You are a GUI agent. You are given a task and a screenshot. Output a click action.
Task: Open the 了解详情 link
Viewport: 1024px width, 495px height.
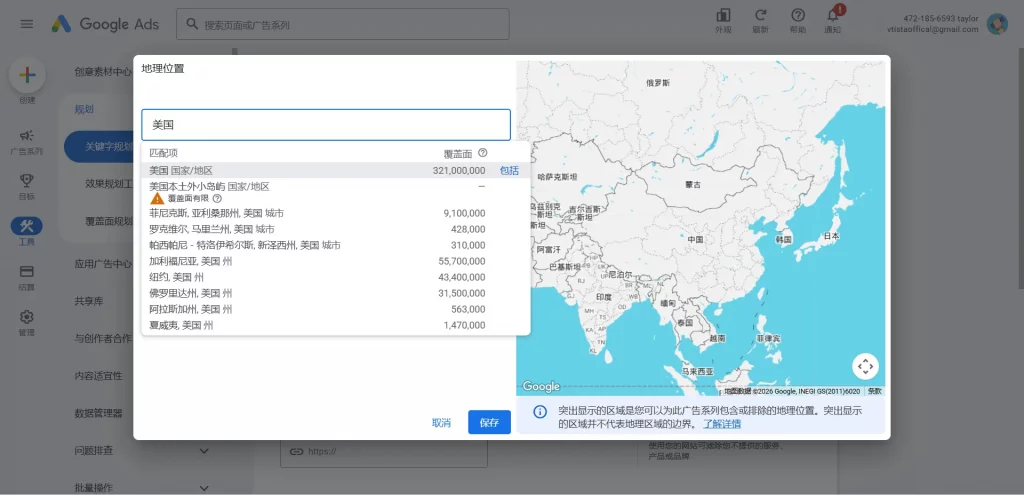pyautogui.click(x=722, y=424)
